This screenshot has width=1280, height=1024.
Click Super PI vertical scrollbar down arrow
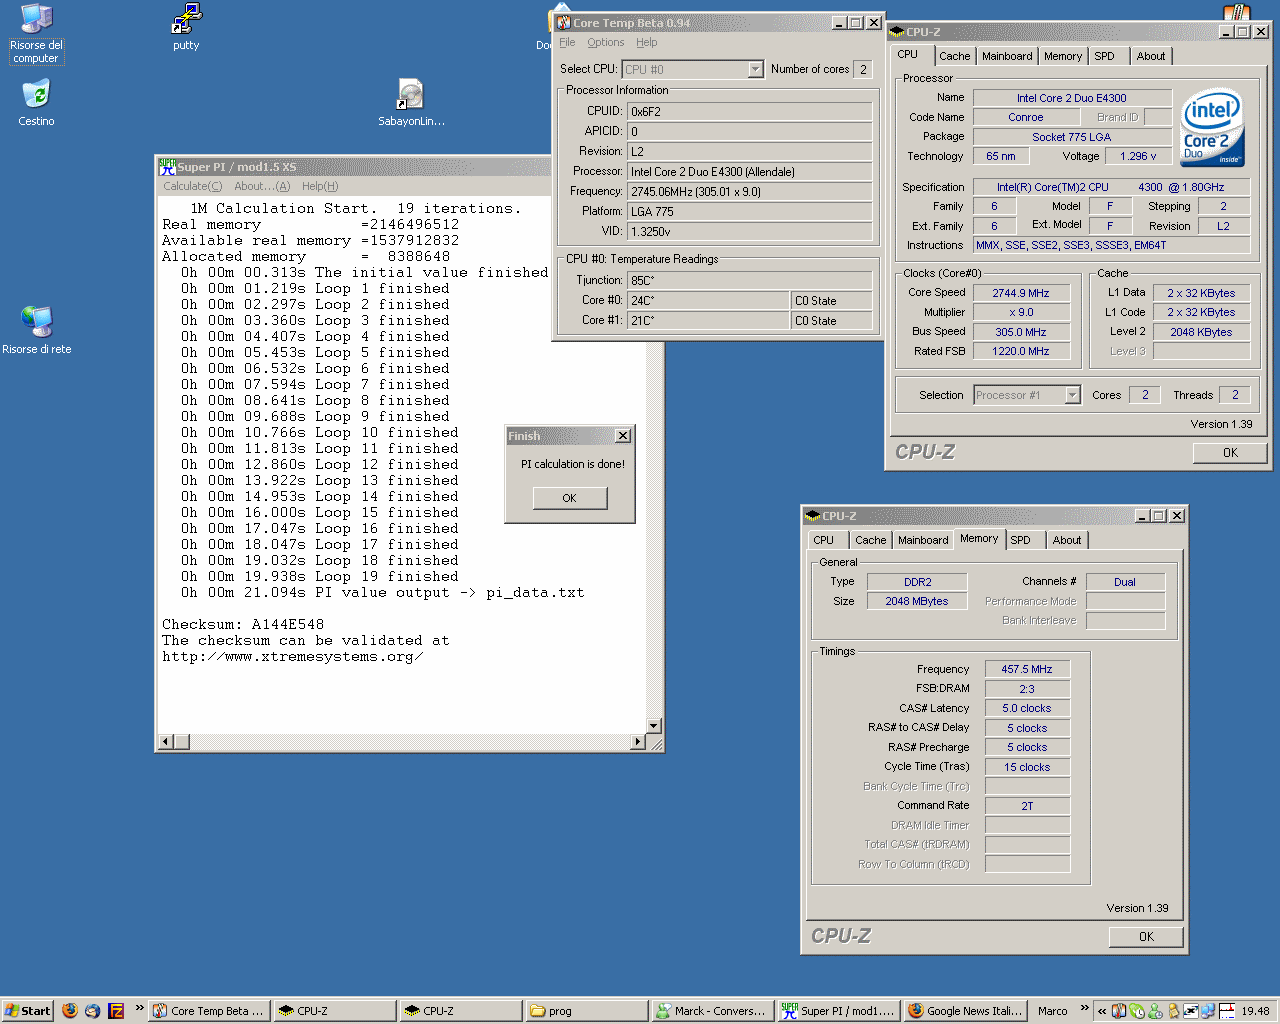point(654,726)
